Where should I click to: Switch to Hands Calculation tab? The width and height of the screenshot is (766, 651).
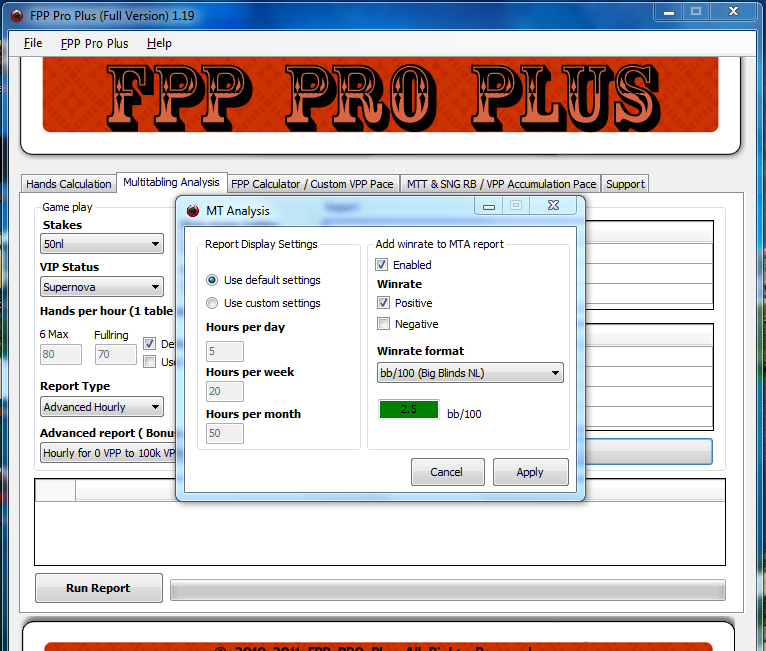(x=68, y=184)
